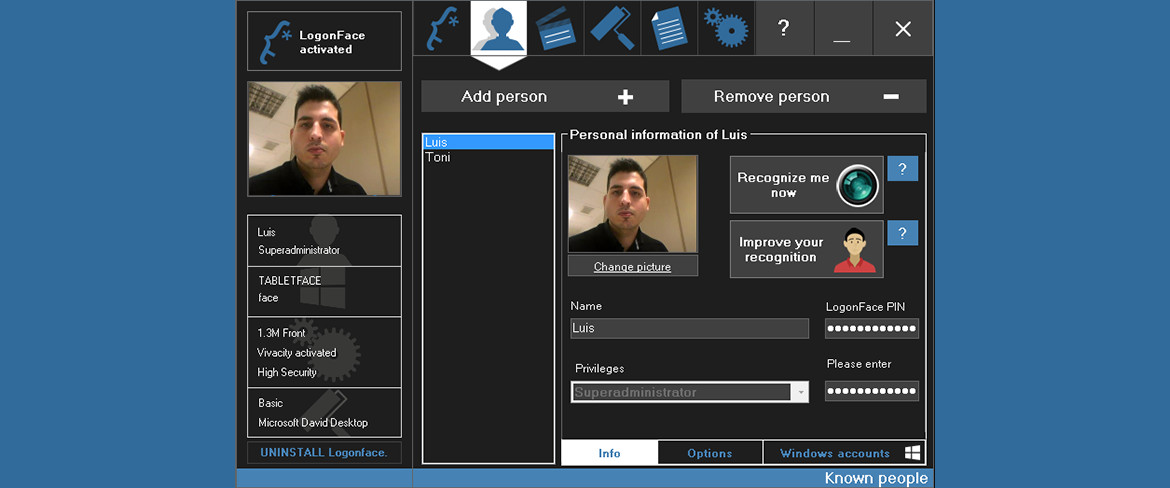Click UNINSTALL Logonface link
The width and height of the screenshot is (1170, 488).
tap(324, 452)
